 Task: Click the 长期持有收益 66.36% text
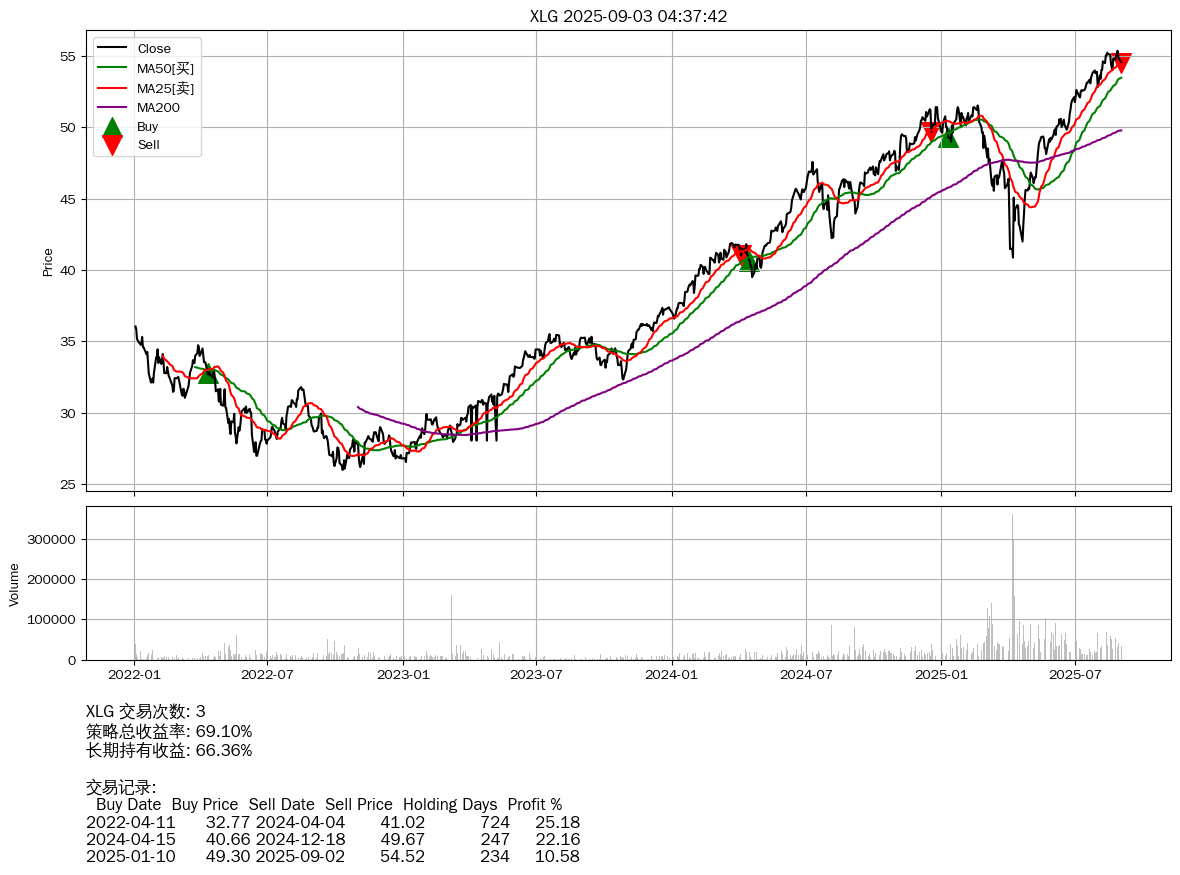coord(169,750)
